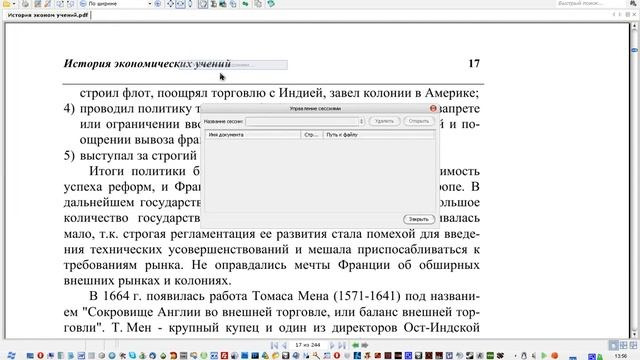Click the blue Skype icon in taskbar

pyautogui.click(x=132, y=356)
